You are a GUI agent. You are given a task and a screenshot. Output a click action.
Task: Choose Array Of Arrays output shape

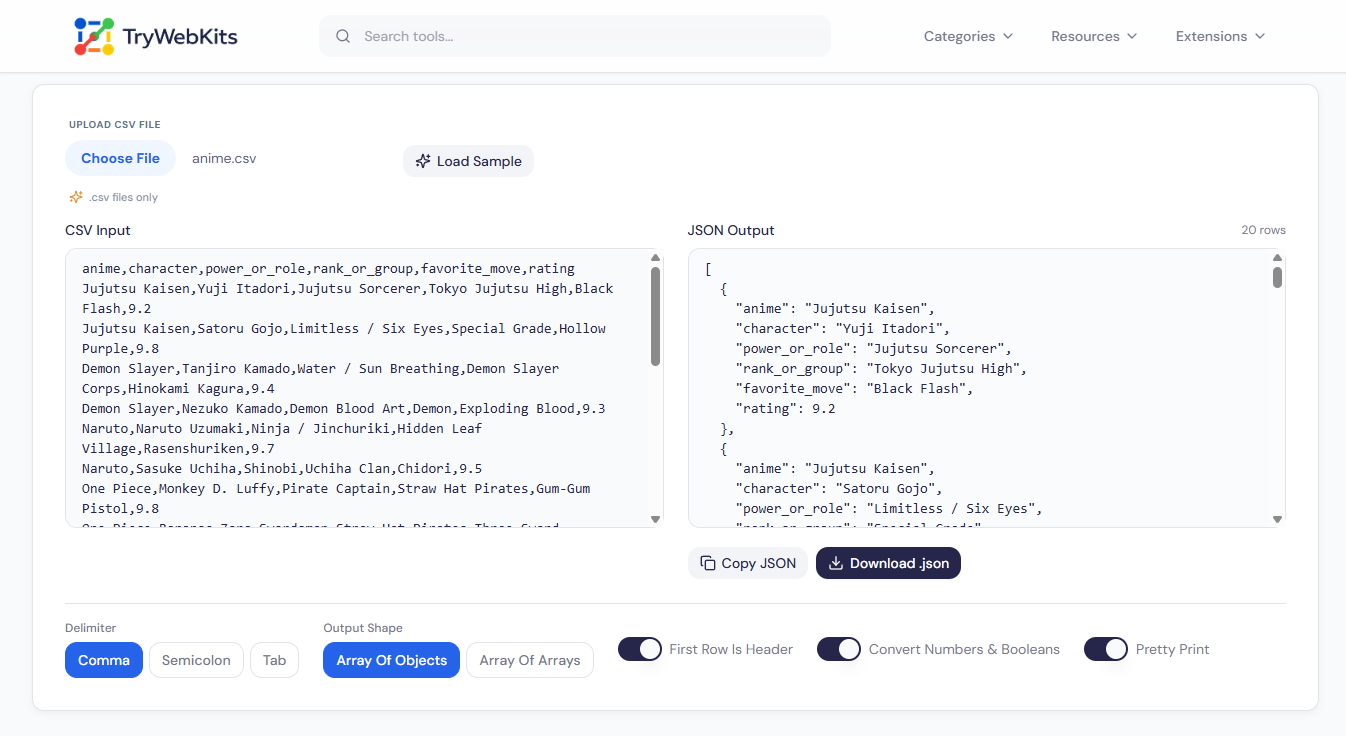[x=530, y=660]
